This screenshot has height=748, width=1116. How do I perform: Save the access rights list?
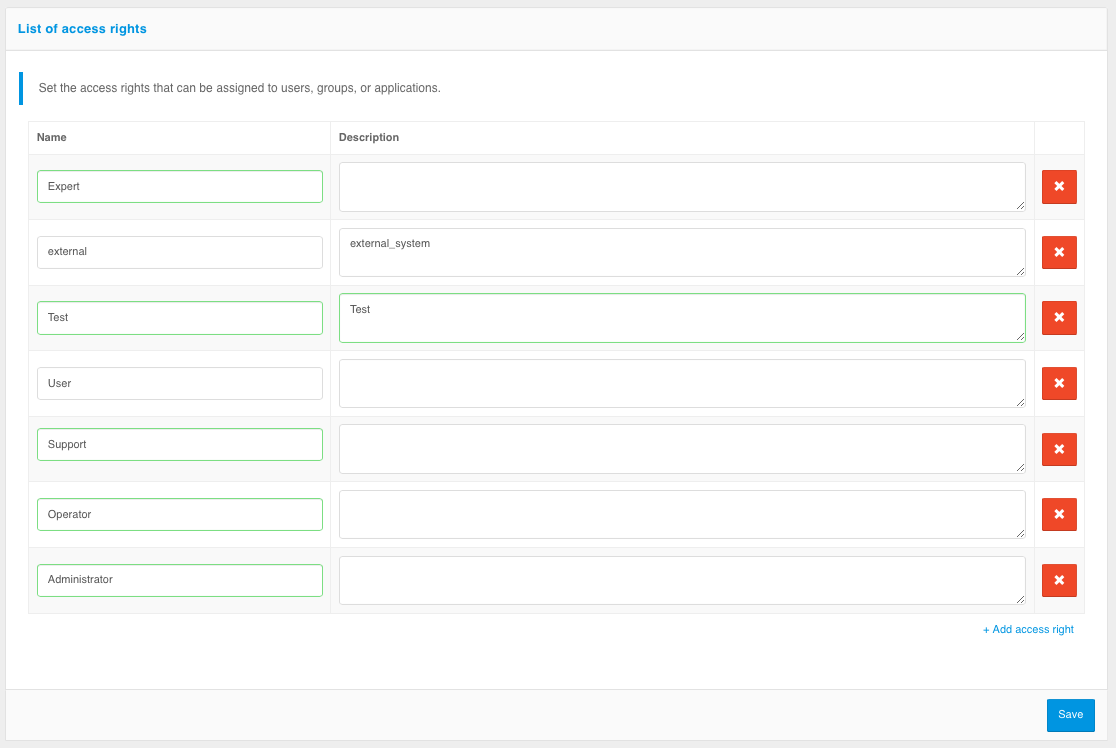[x=1070, y=715]
